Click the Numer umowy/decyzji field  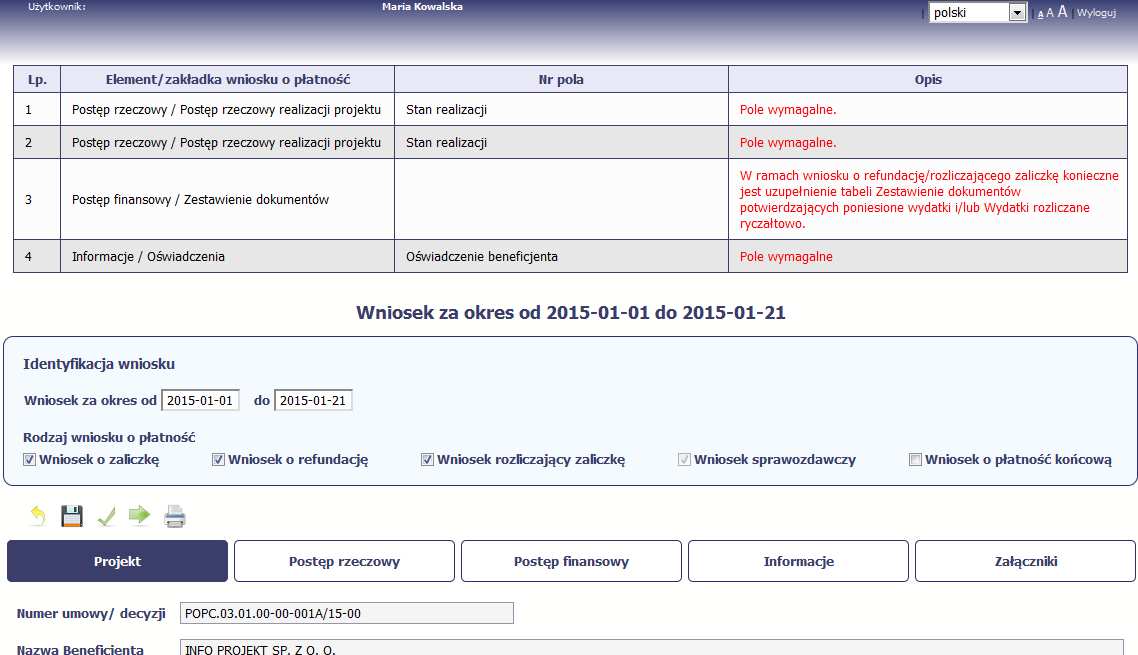click(347, 613)
